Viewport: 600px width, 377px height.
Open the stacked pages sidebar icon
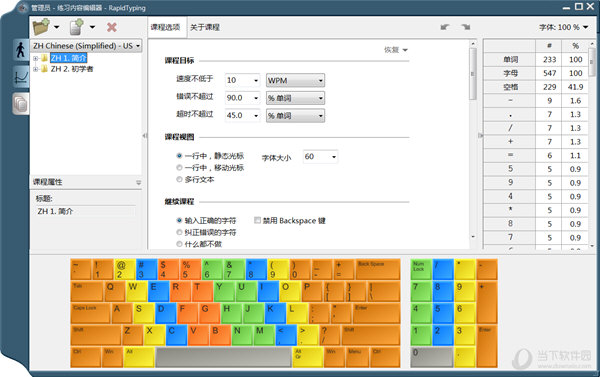pos(21,103)
